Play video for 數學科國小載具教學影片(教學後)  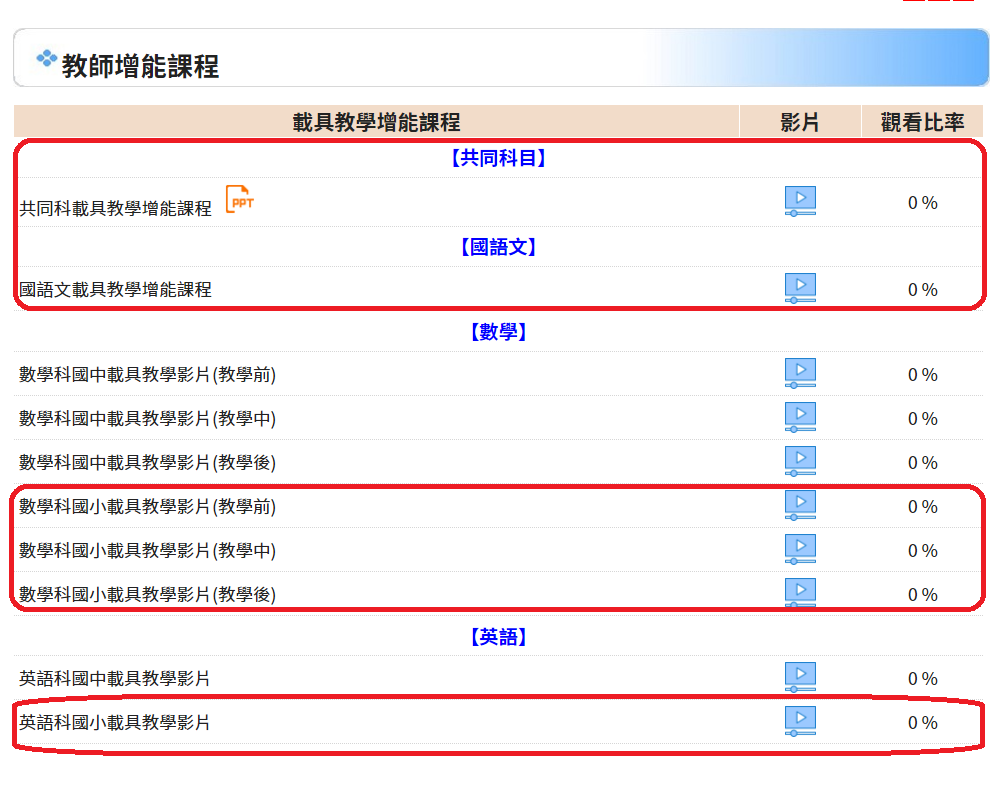coord(800,593)
